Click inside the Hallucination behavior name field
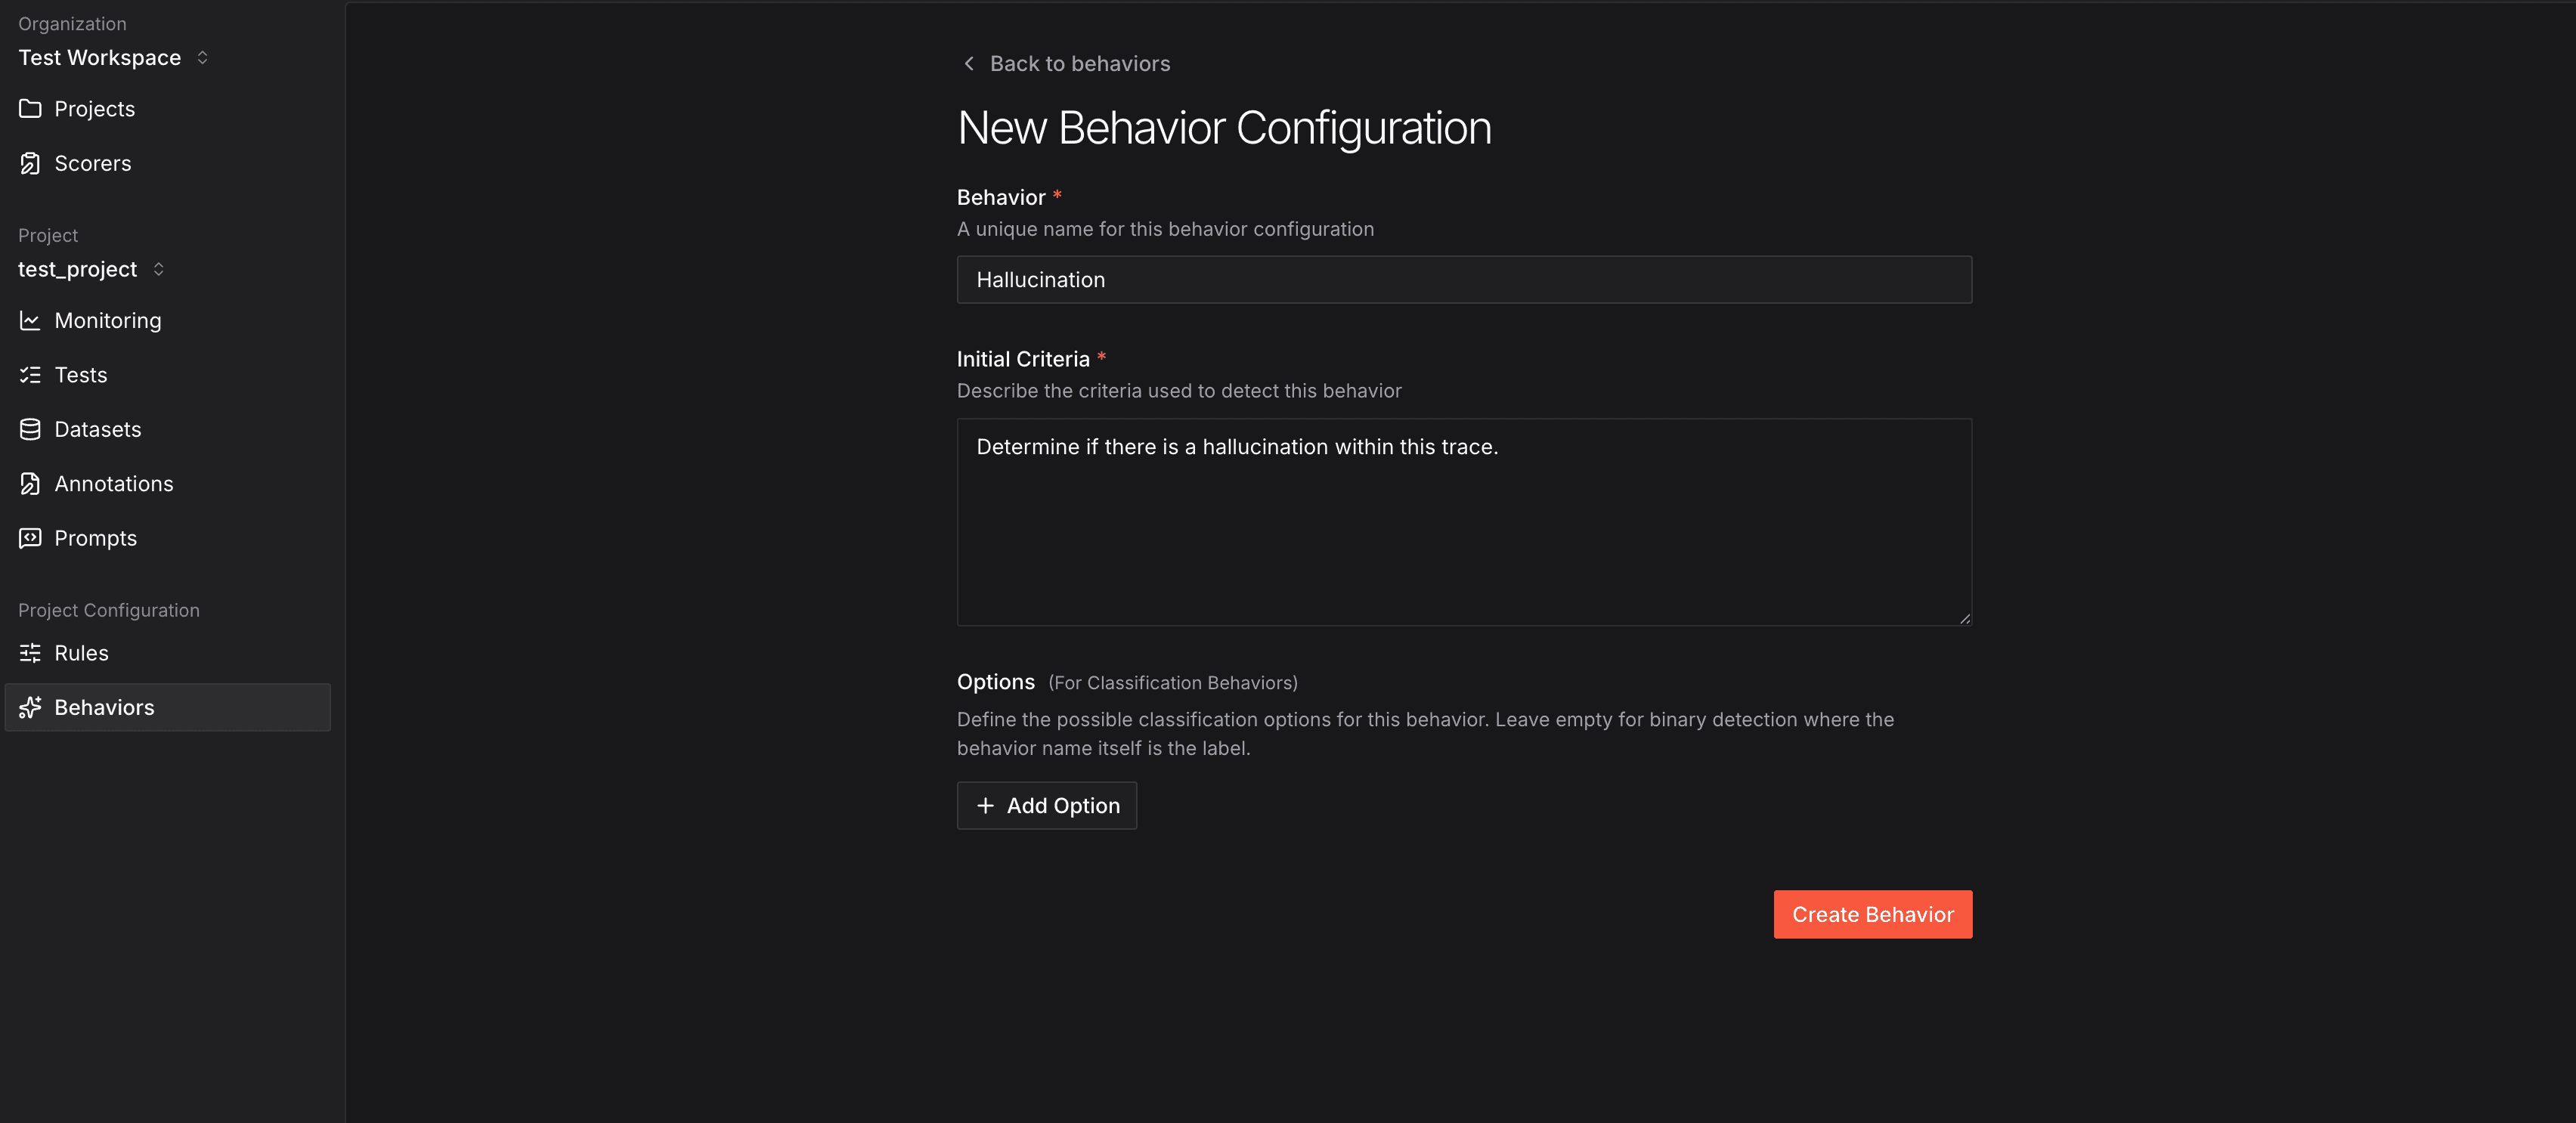Screen dimensions: 2576x1123 pyautogui.click(x=1463, y=279)
